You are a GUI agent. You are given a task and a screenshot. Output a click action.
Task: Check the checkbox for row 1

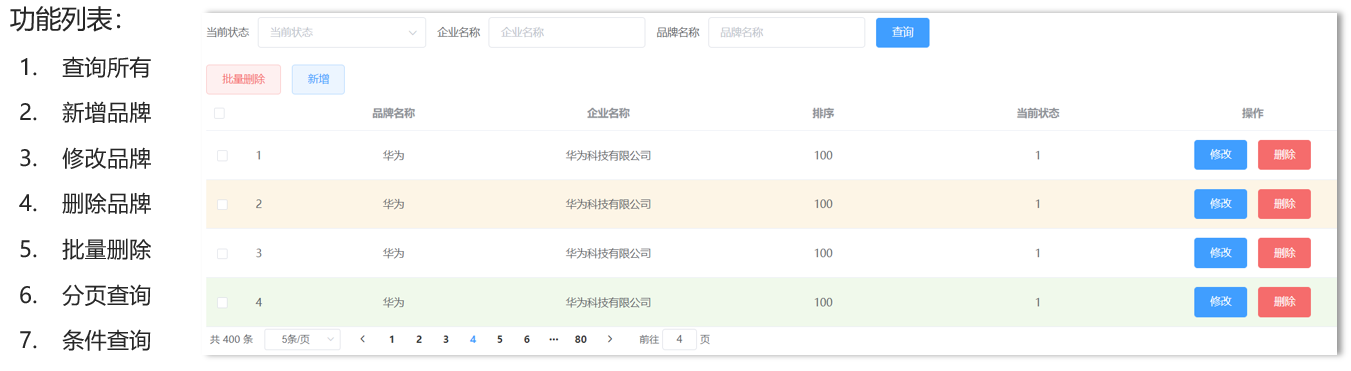coord(222,156)
